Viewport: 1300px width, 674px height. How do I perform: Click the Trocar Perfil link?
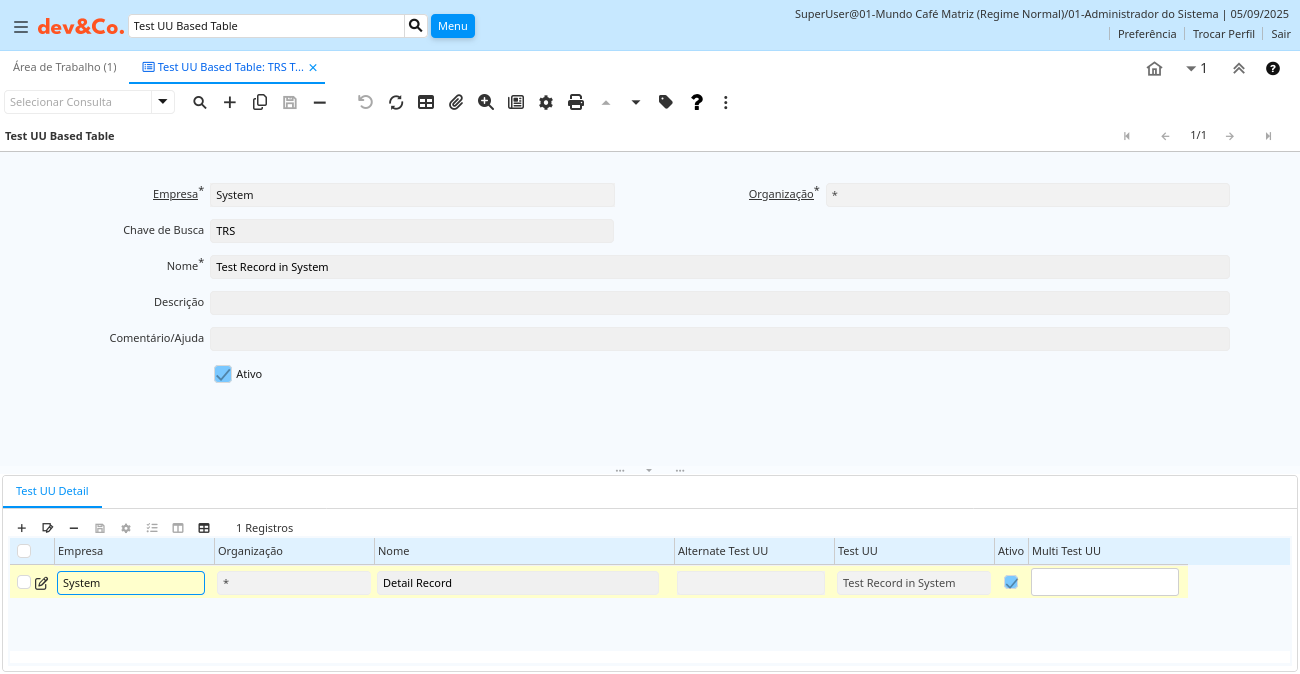coord(1223,34)
